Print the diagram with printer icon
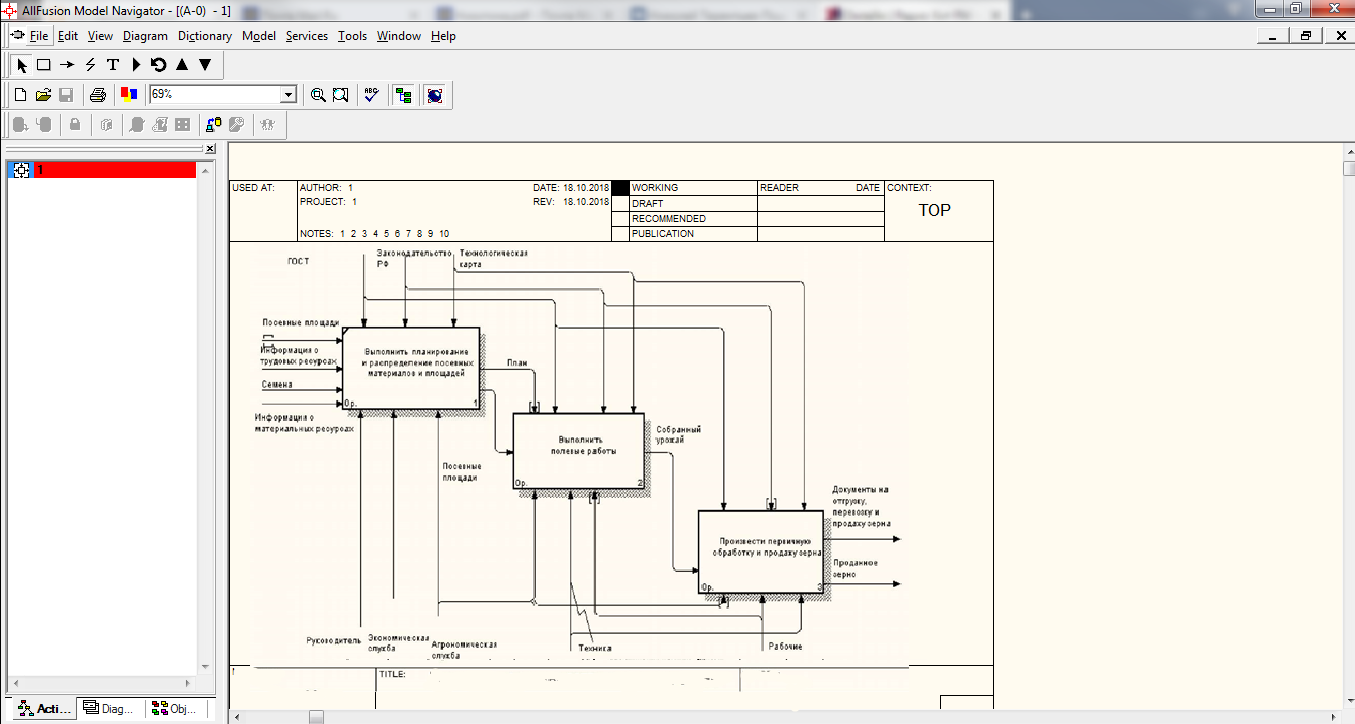 click(97, 95)
